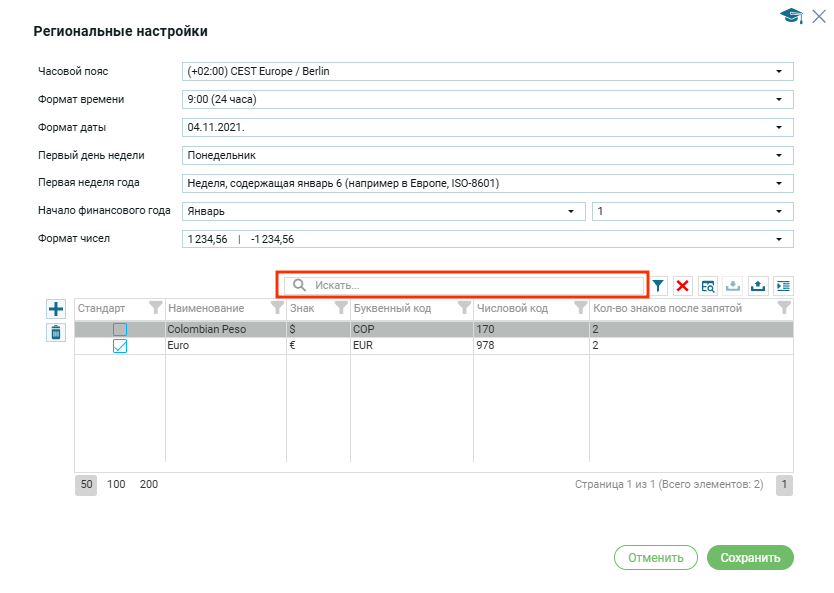Click the red X clear filter icon

coord(683,286)
